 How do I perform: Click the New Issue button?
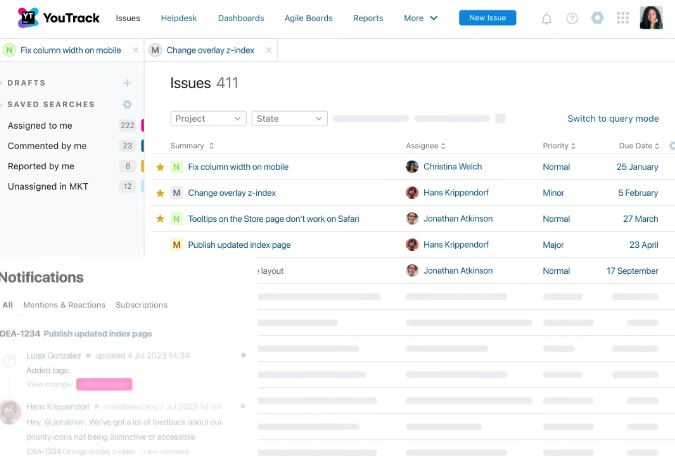coord(487,18)
